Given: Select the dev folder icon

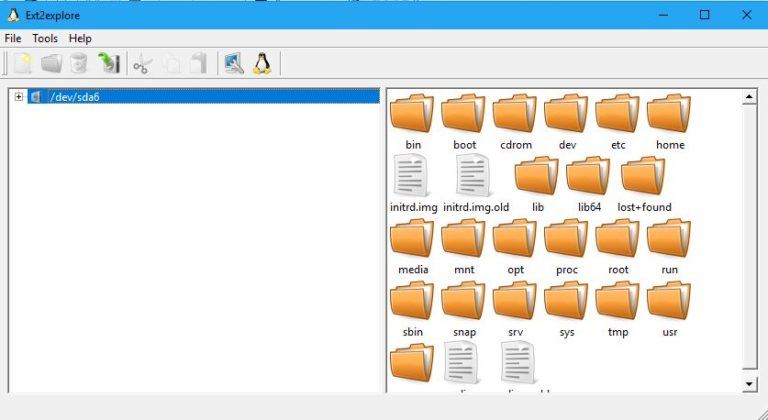Looking at the screenshot, I should pyautogui.click(x=566, y=113).
